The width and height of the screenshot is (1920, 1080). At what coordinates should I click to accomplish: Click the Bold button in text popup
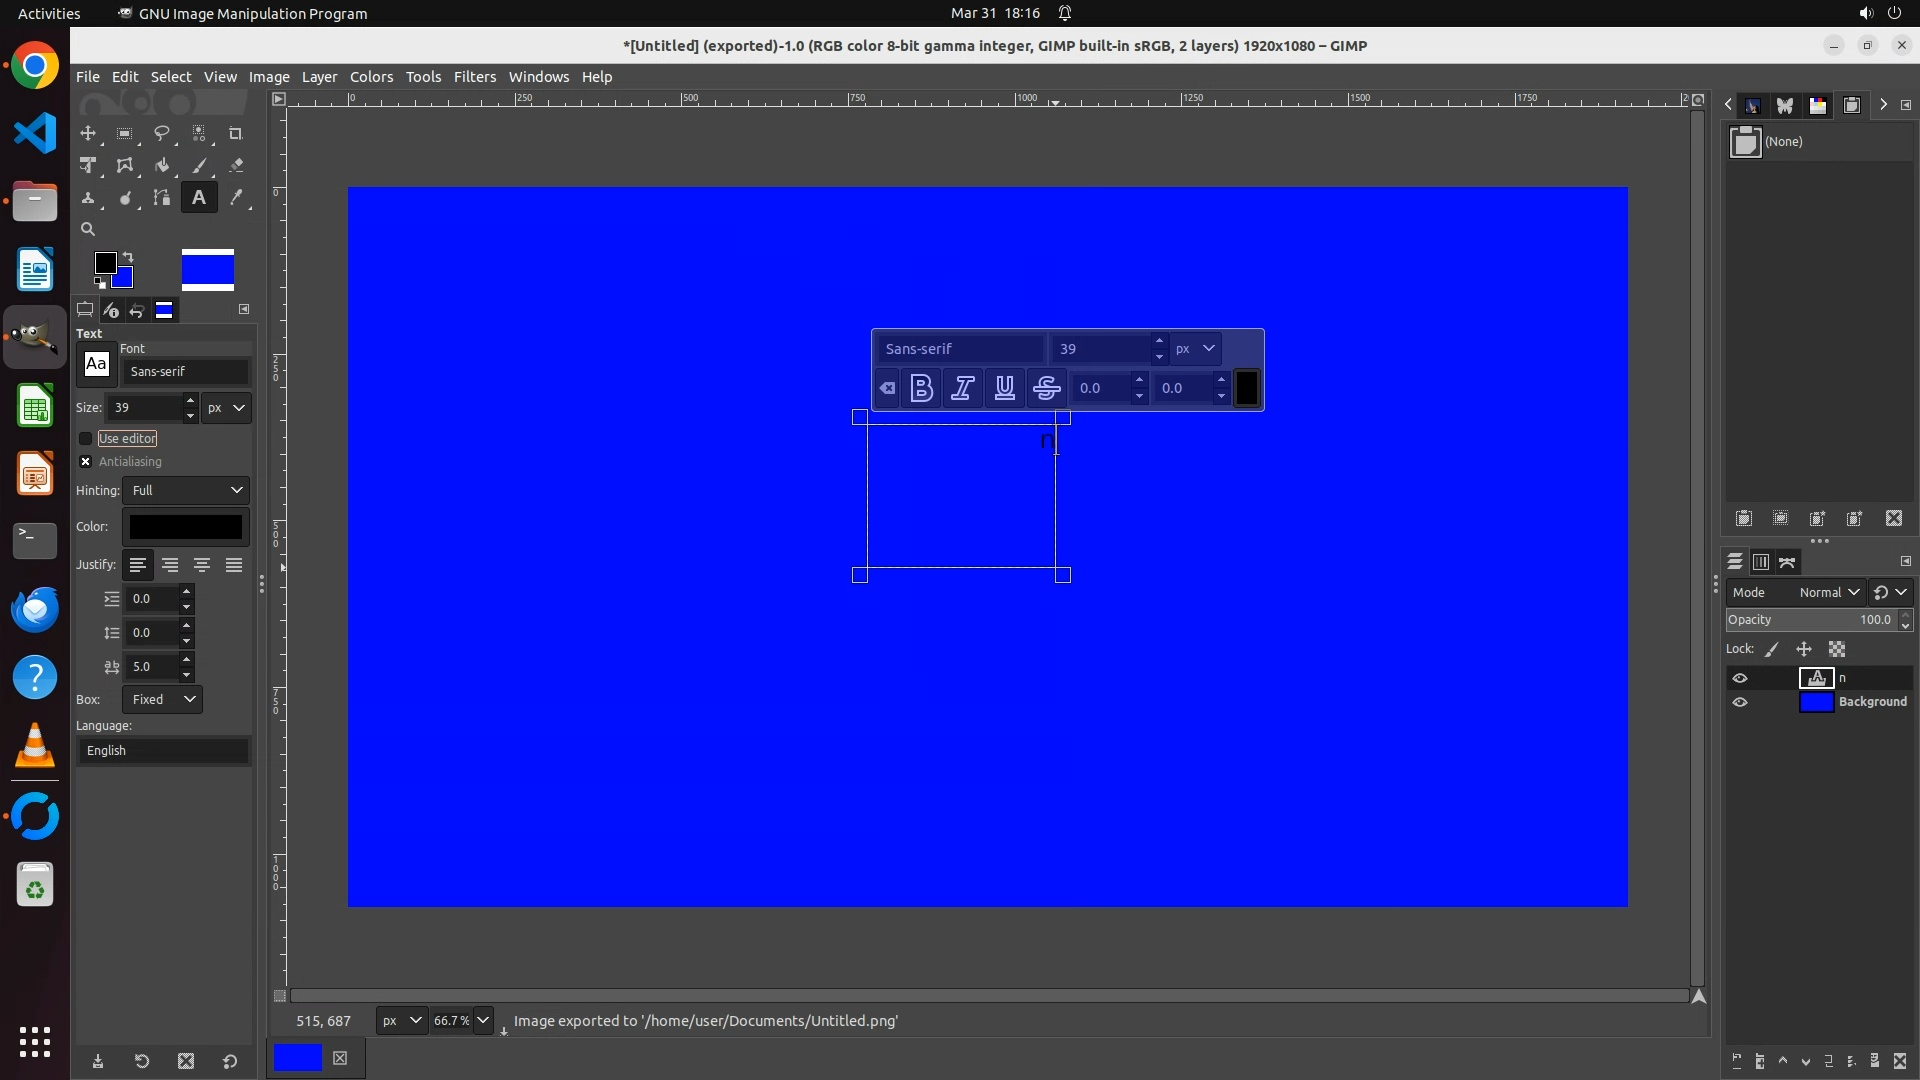tap(922, 388)
